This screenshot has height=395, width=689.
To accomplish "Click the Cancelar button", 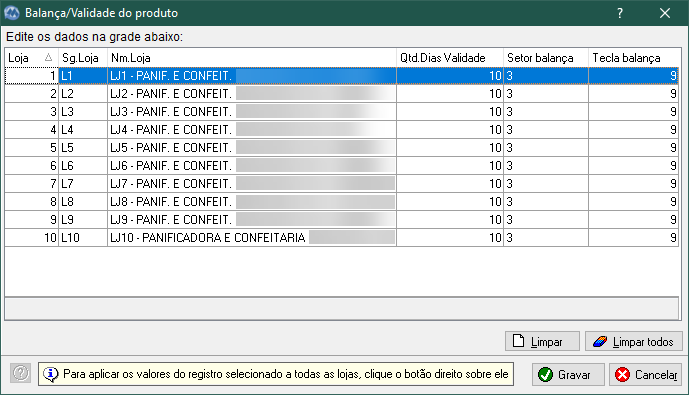I will coord(645,374).
